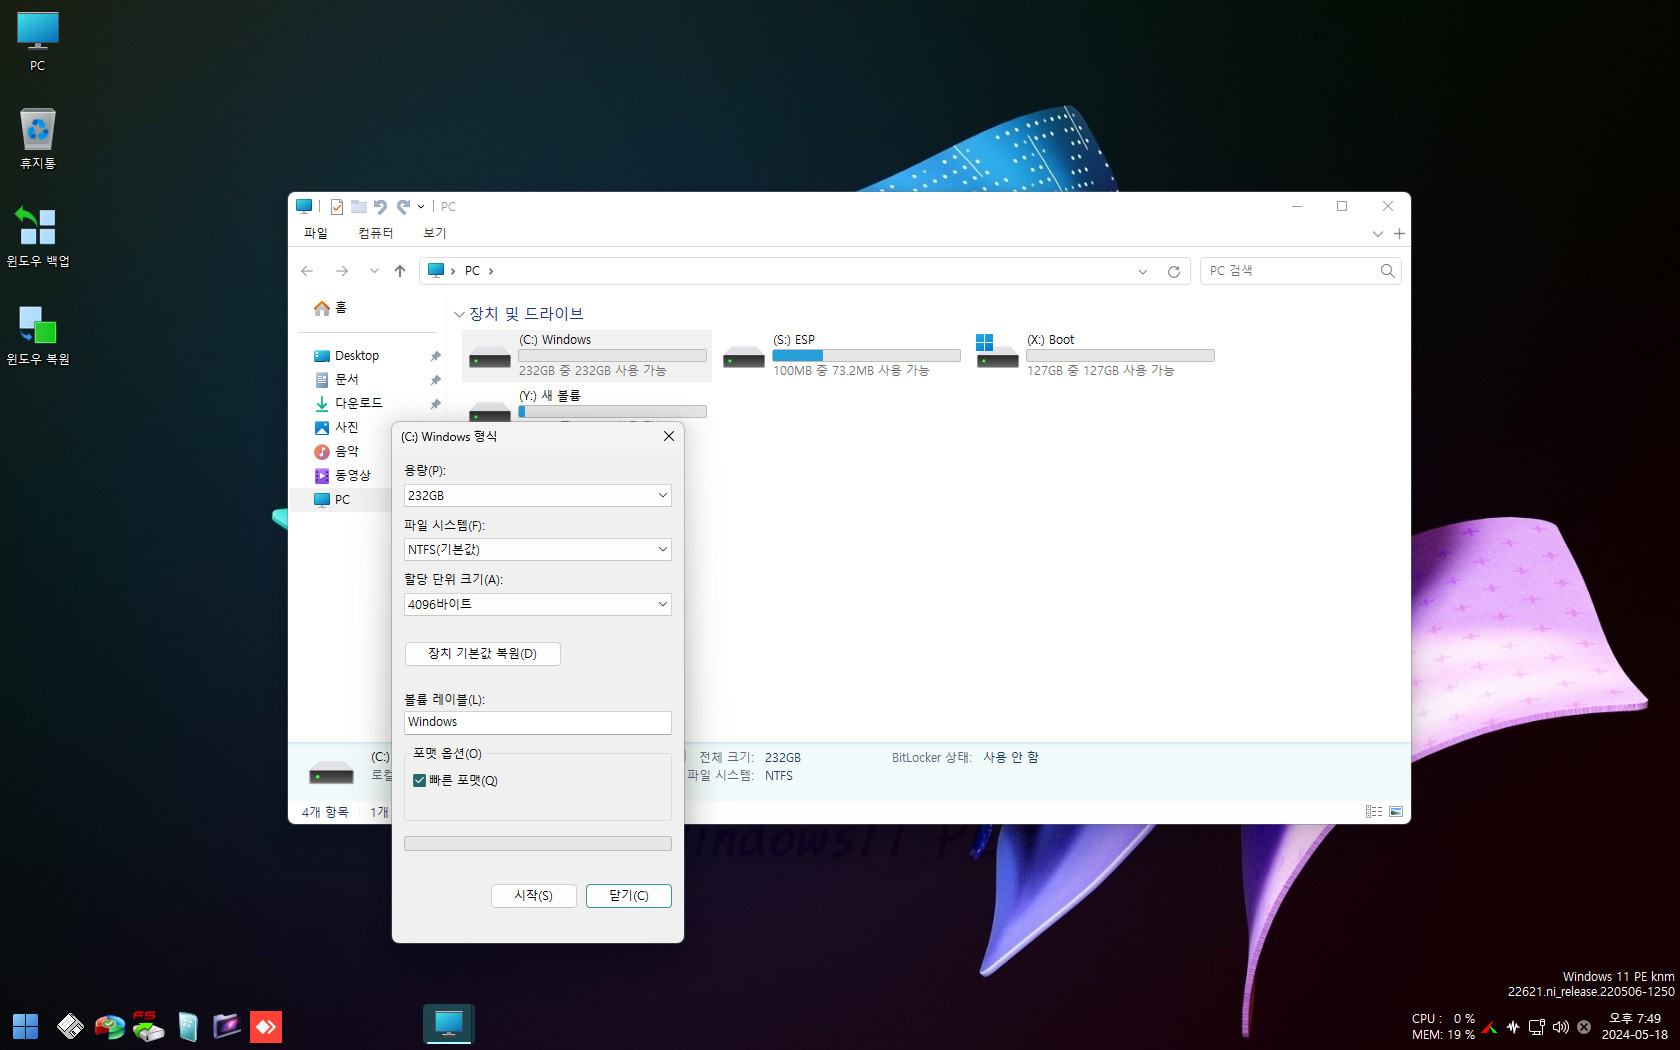This screenshot has height=1050, width=1680.
Task: Go up one level with up arrow
Action: pyautogui.click(x=400, y=271)
